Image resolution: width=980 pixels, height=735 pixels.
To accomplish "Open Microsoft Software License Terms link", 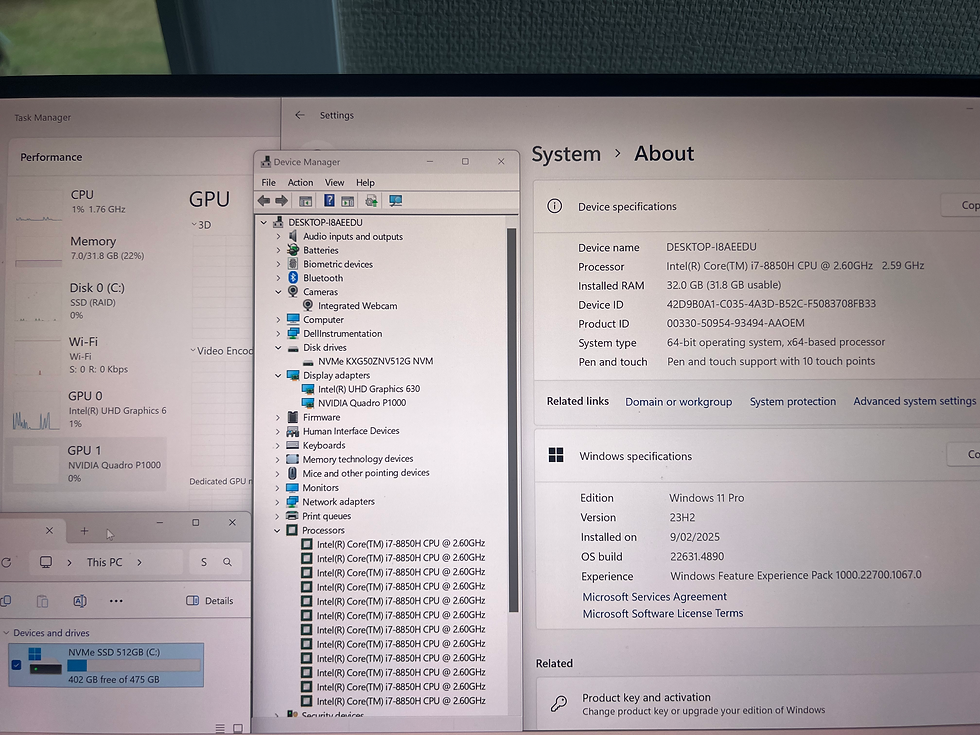I will pos(663,614).
